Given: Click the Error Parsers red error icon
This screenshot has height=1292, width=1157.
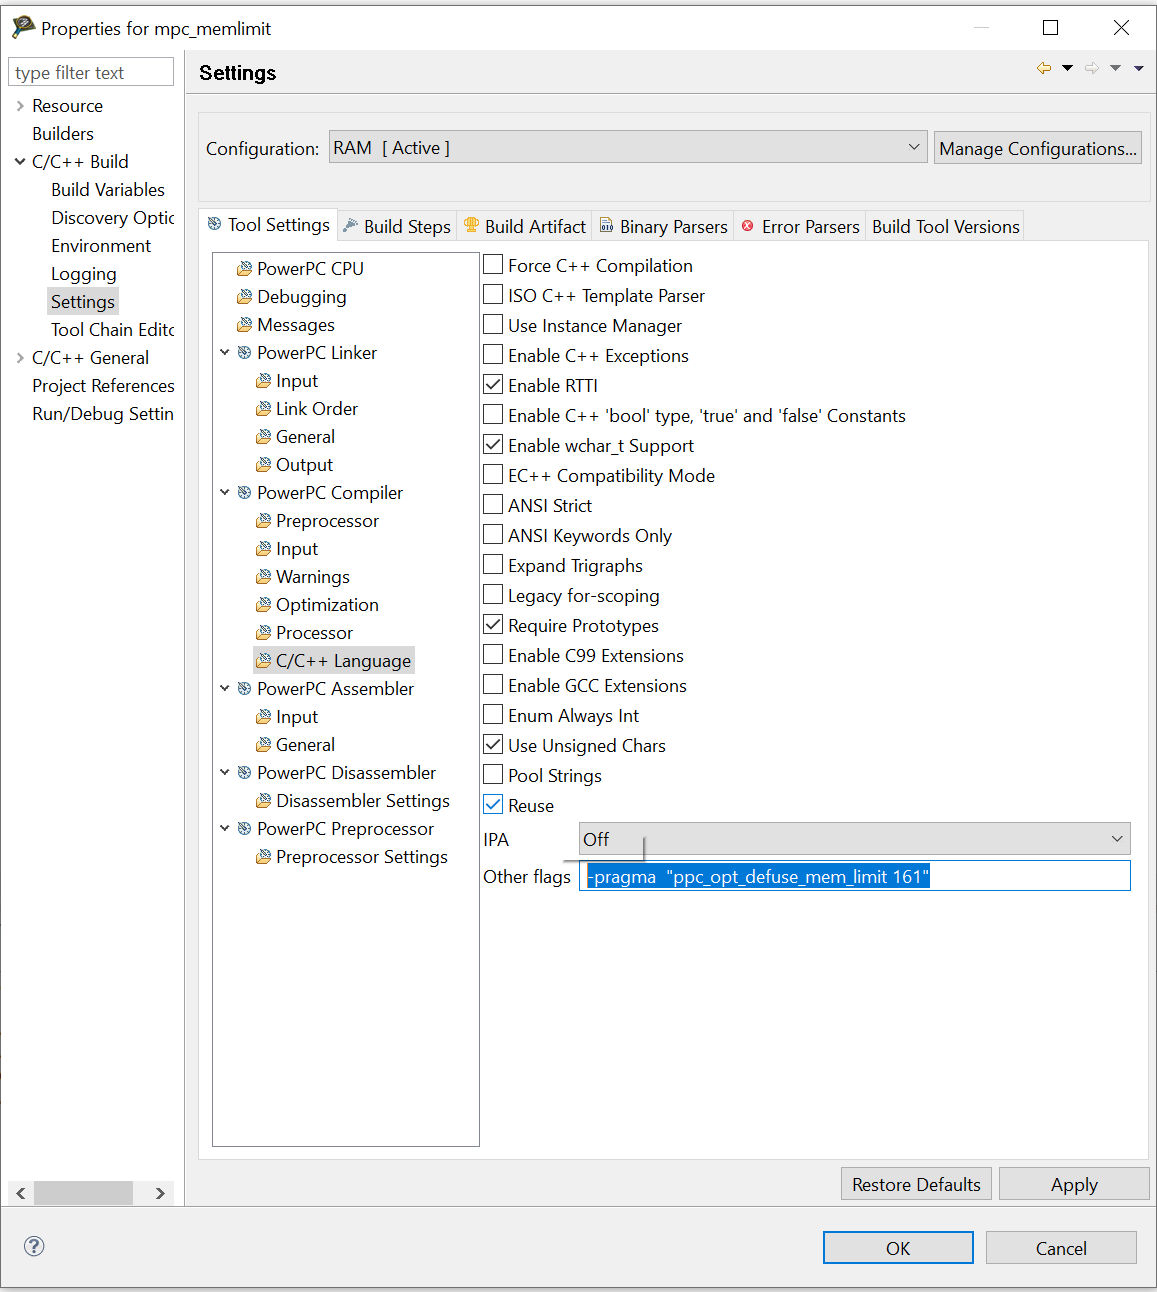Looking at the screenshot, I should (748, 226).
